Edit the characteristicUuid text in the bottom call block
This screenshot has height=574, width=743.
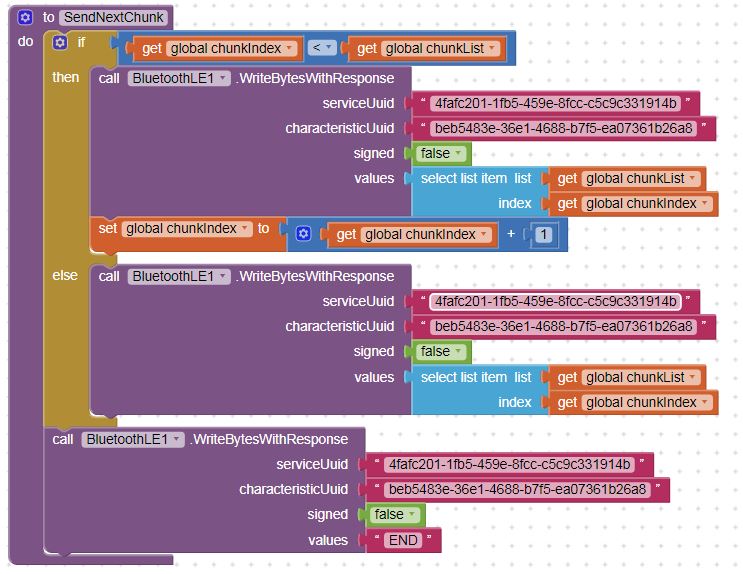517,489
